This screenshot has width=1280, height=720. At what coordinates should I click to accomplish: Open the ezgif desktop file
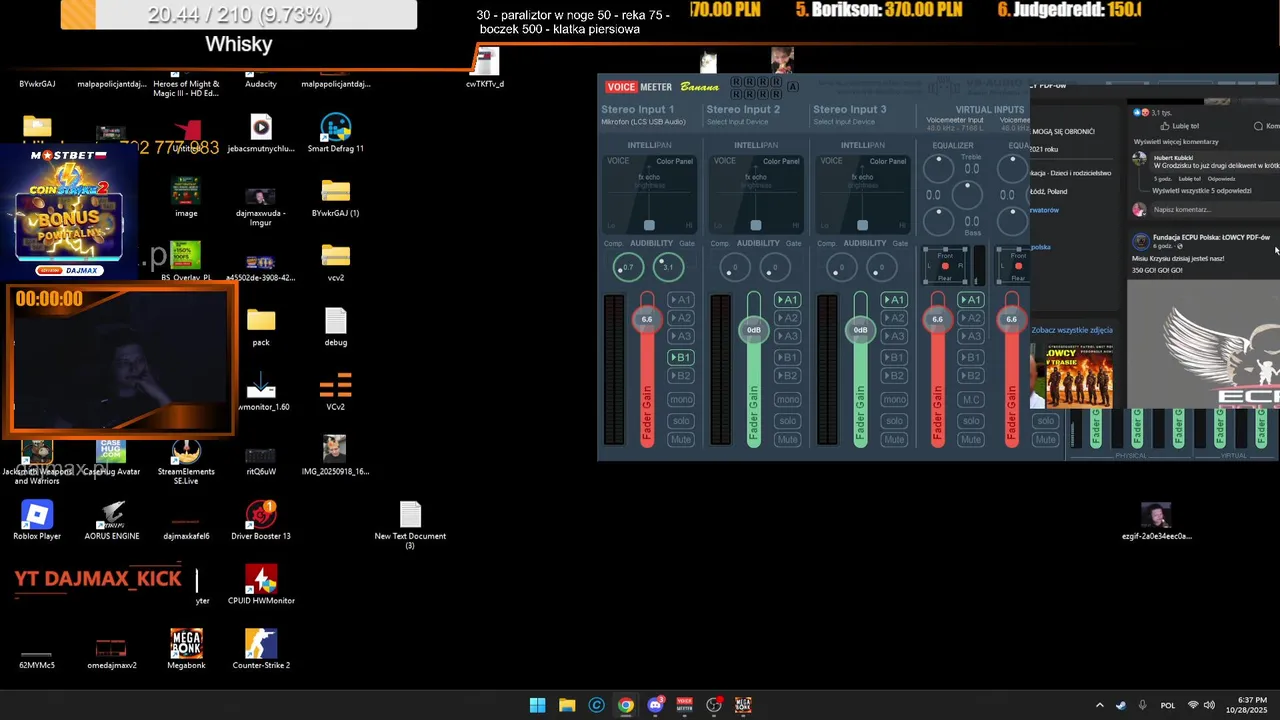(x=1156, y=520)
